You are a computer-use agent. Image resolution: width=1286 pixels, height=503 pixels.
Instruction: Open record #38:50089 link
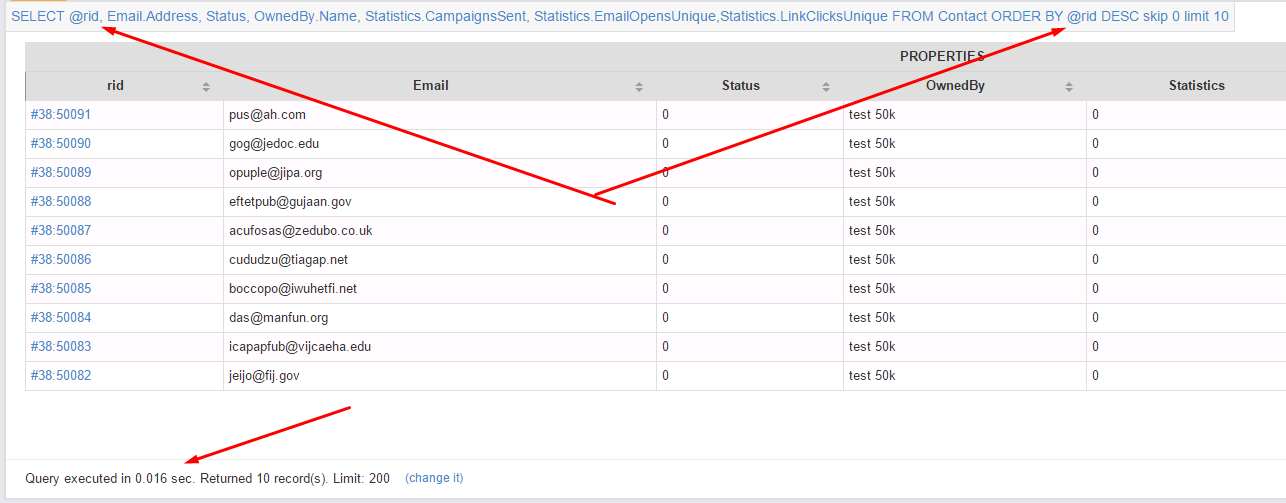tap(61, 172)
